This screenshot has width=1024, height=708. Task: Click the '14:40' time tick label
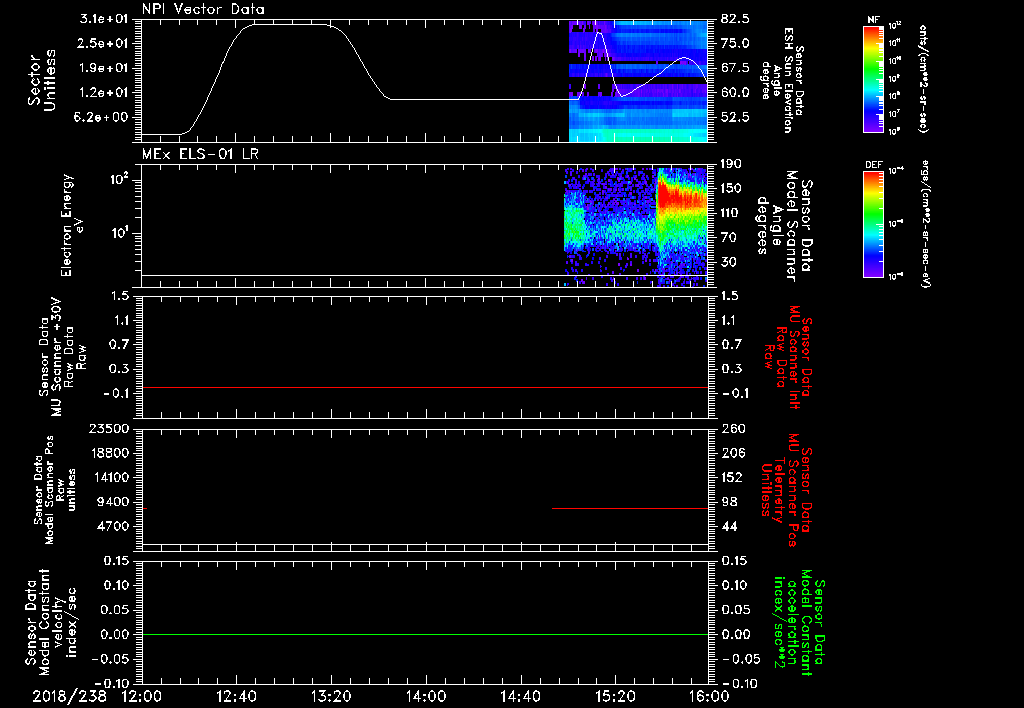pyautogui.click(x=520, y=697)
